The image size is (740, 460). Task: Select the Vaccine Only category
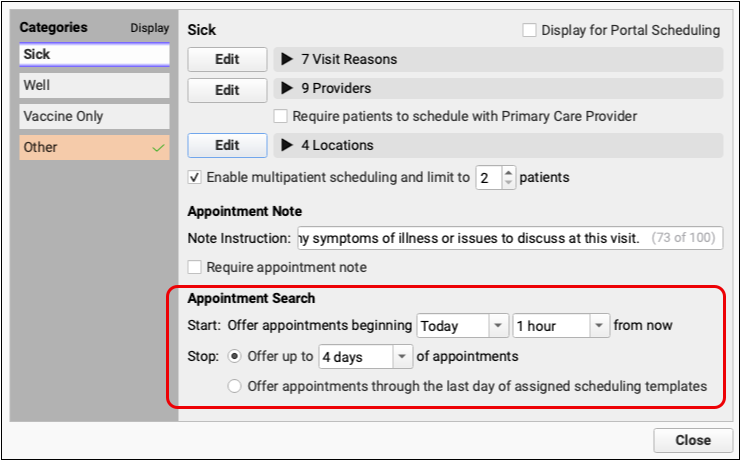tap(94, 117)
